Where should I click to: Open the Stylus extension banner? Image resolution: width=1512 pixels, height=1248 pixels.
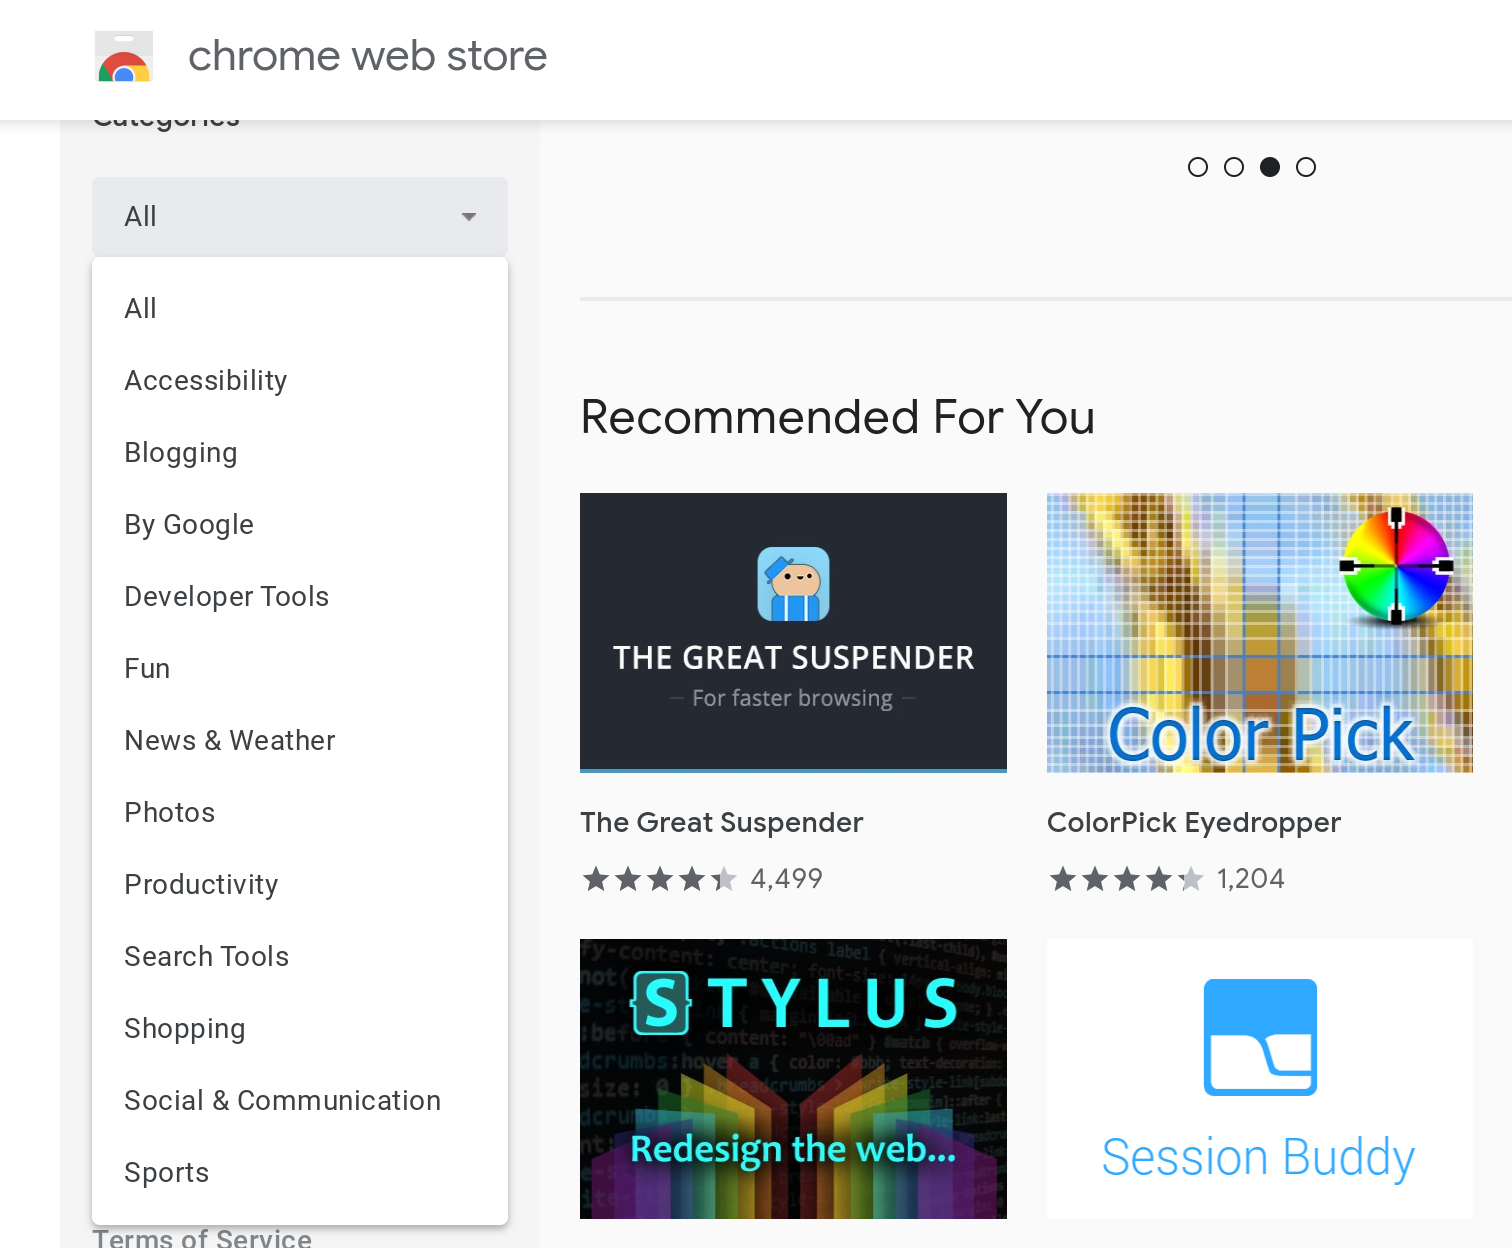pyautogui.click(x=793, y=1078)
